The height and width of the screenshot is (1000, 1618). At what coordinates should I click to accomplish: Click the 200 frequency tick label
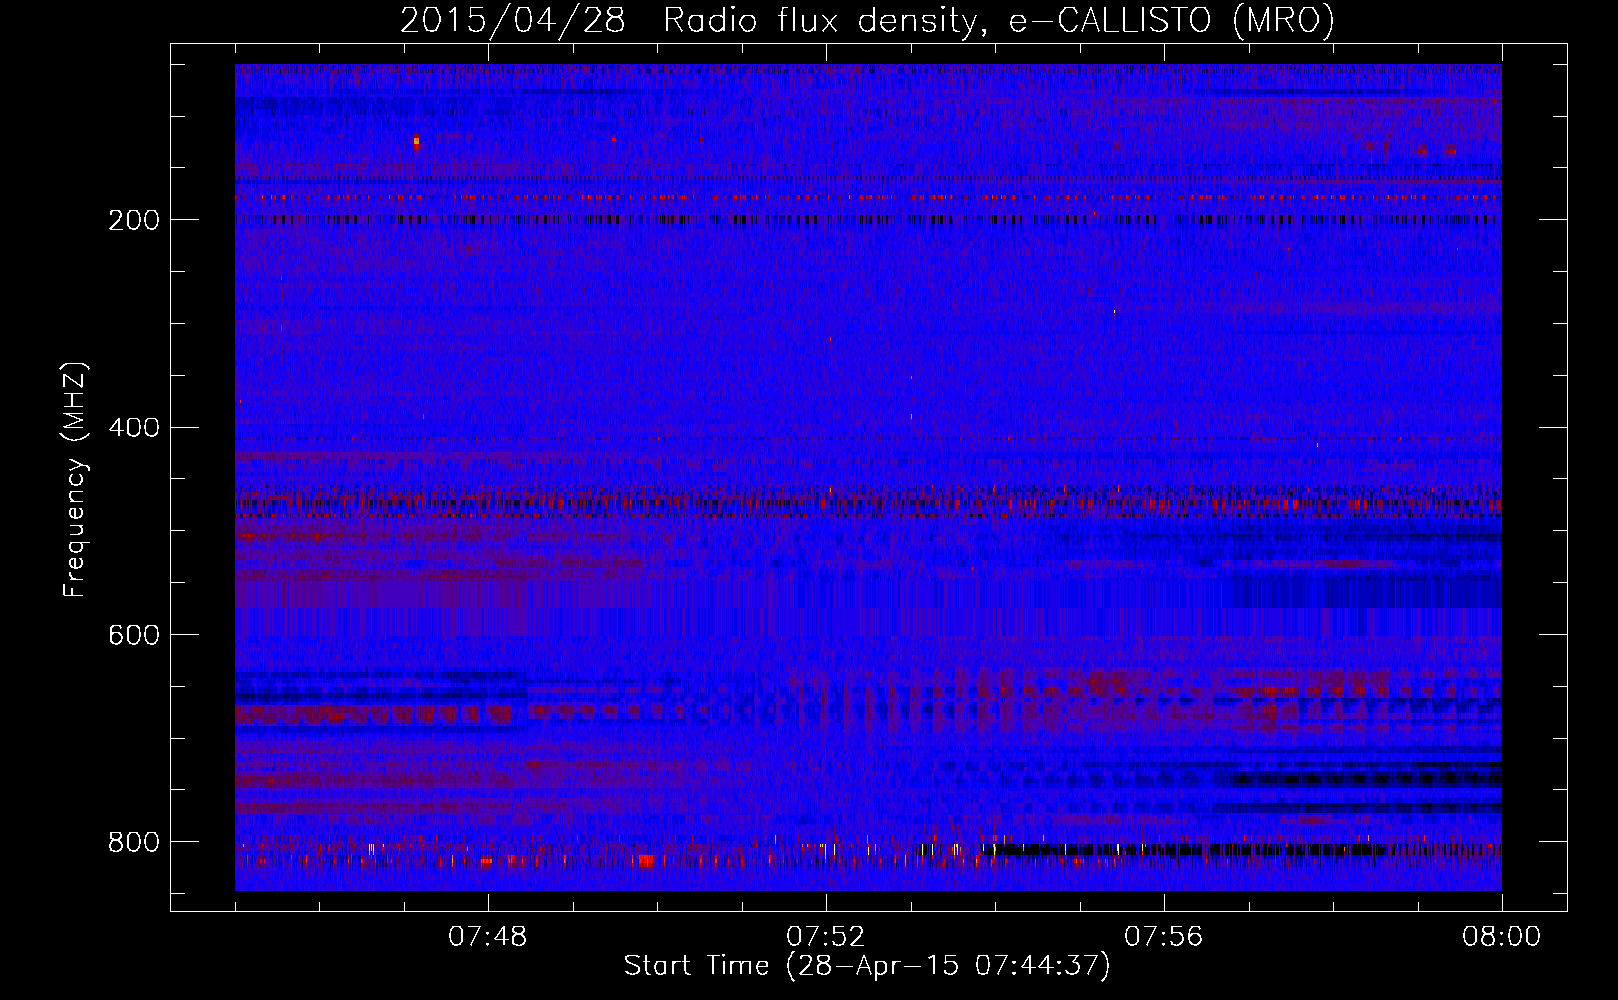[x=133, y=220]
